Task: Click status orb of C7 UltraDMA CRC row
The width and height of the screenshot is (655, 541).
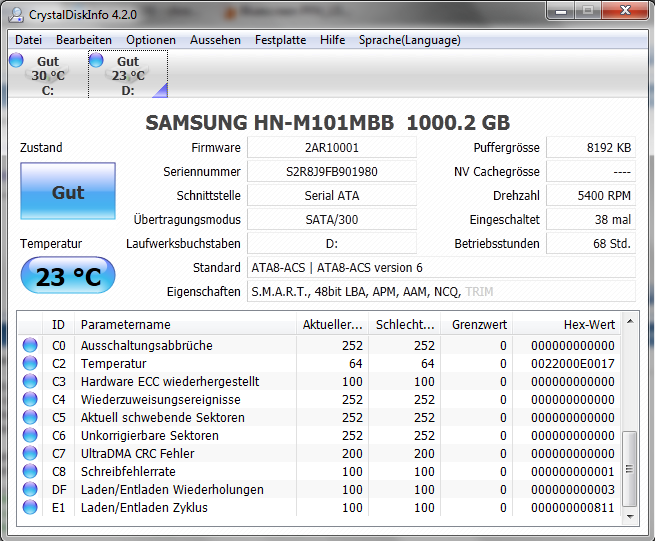Action: tap(30, 453)
